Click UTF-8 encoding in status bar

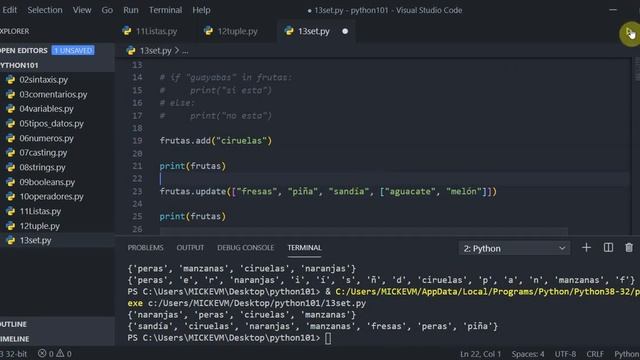click(x=565, y=354)
